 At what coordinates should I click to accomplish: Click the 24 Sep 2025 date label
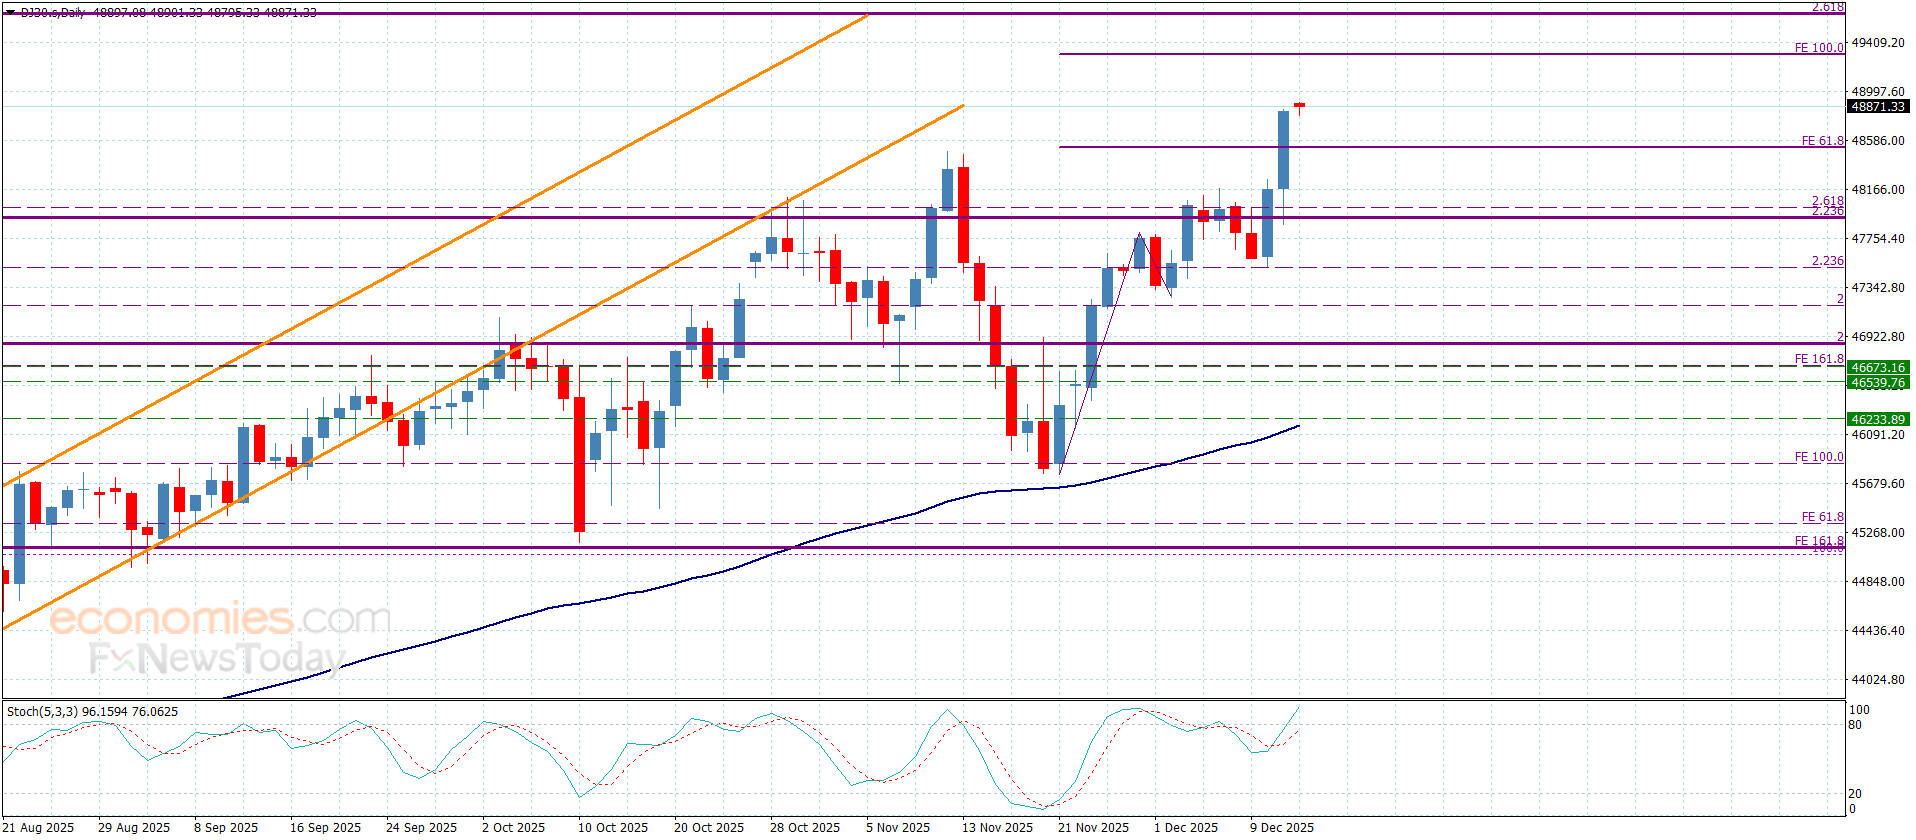pyautogui.click(x=421, y=827)
